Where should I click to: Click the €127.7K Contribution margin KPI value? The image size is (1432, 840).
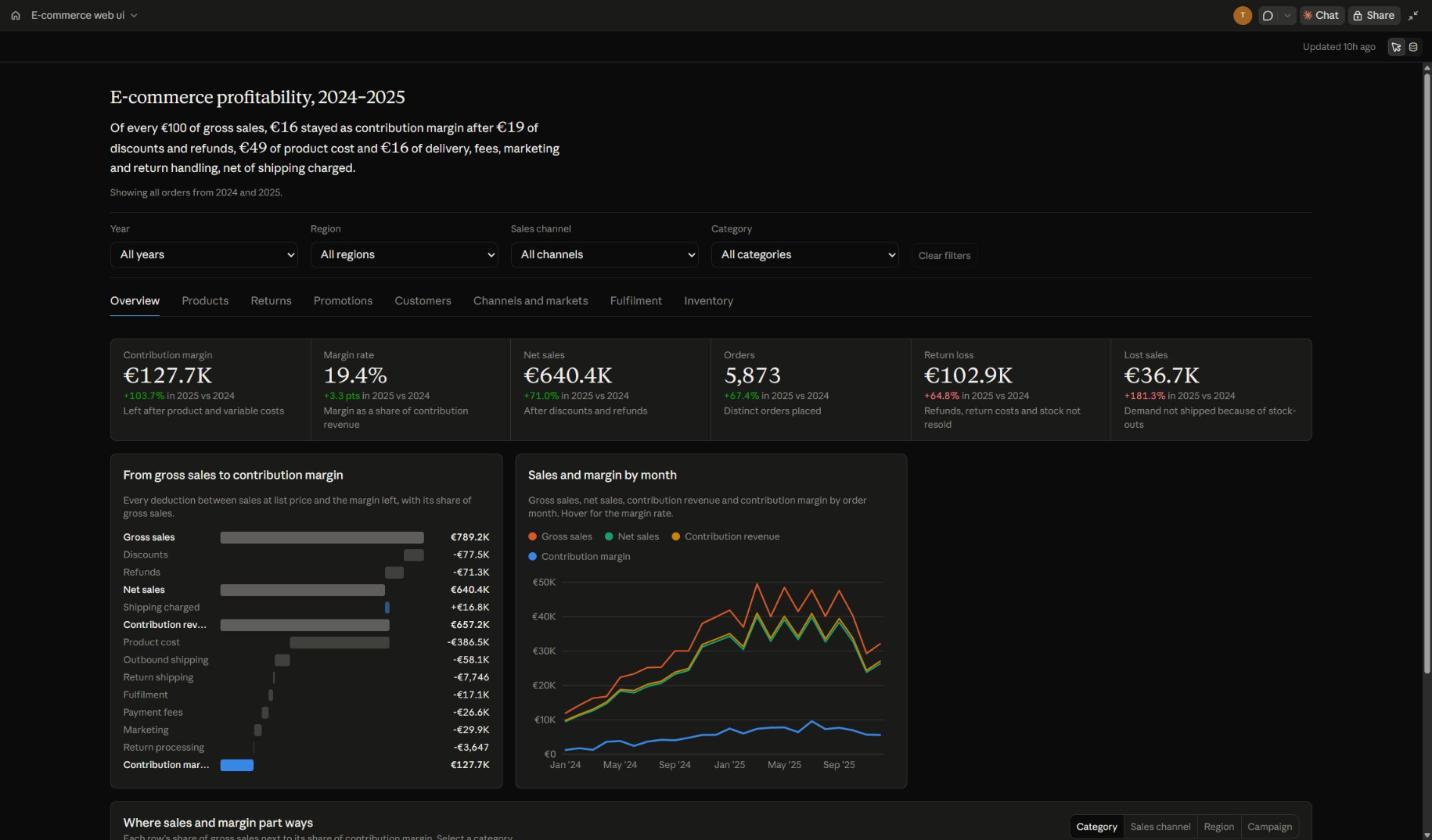168,376
